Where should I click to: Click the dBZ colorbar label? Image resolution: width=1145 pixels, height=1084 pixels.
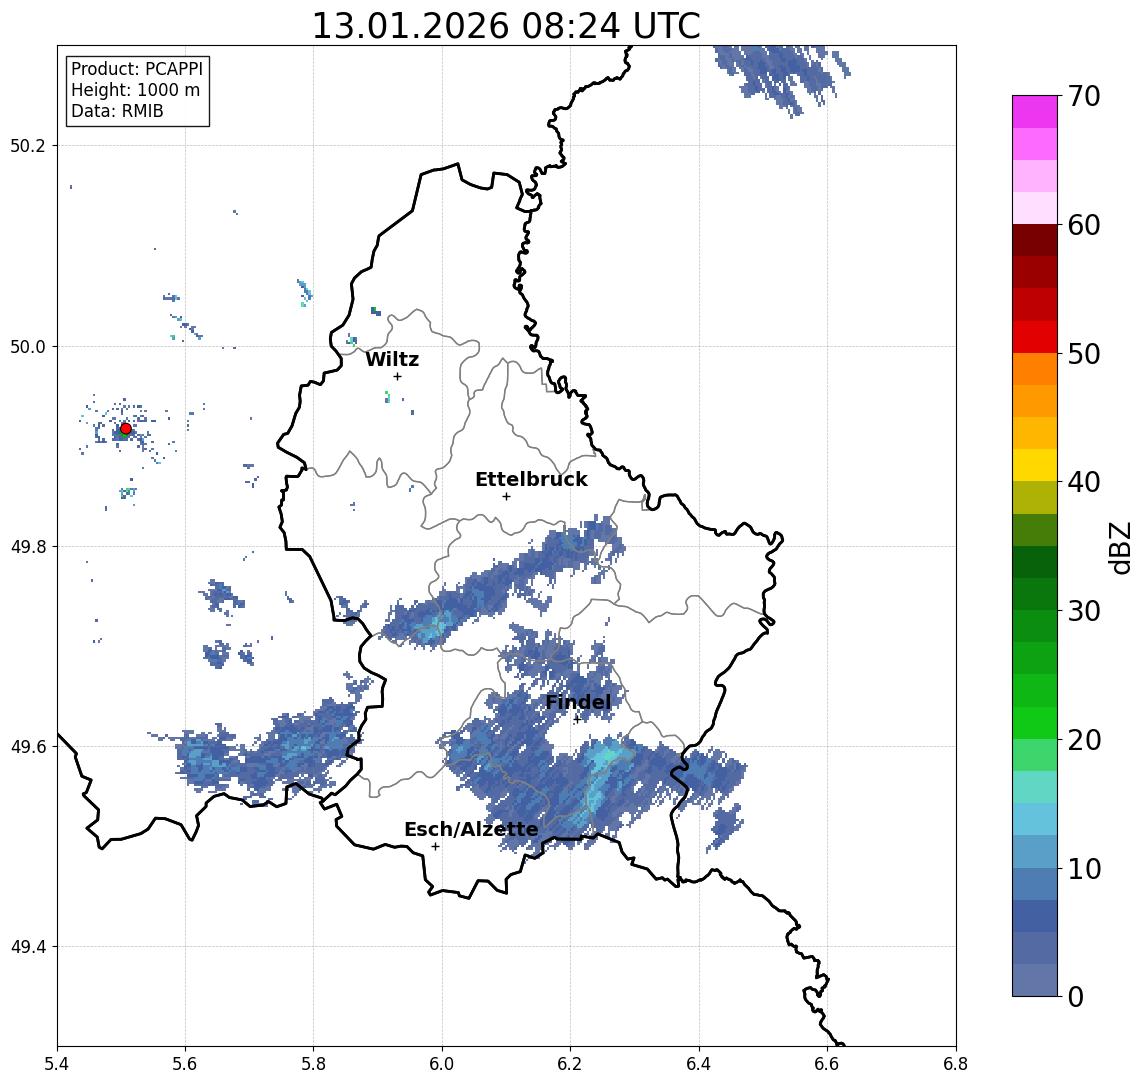(1119, 547)
